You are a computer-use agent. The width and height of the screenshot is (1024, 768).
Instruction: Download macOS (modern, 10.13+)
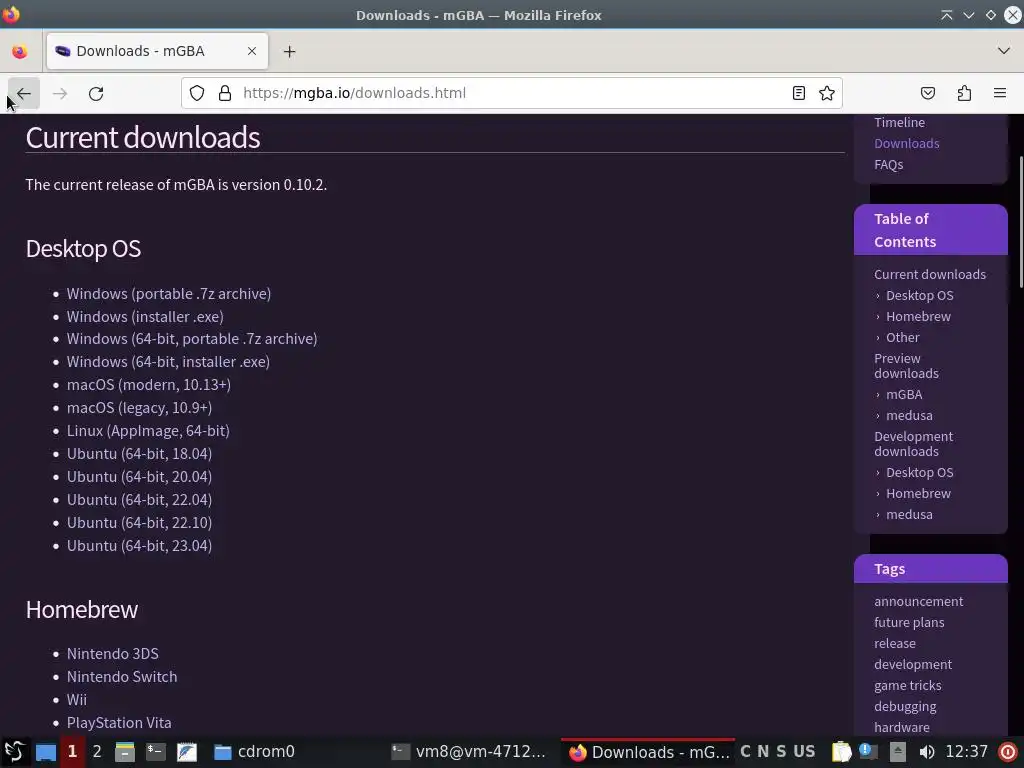click(149, 385)
